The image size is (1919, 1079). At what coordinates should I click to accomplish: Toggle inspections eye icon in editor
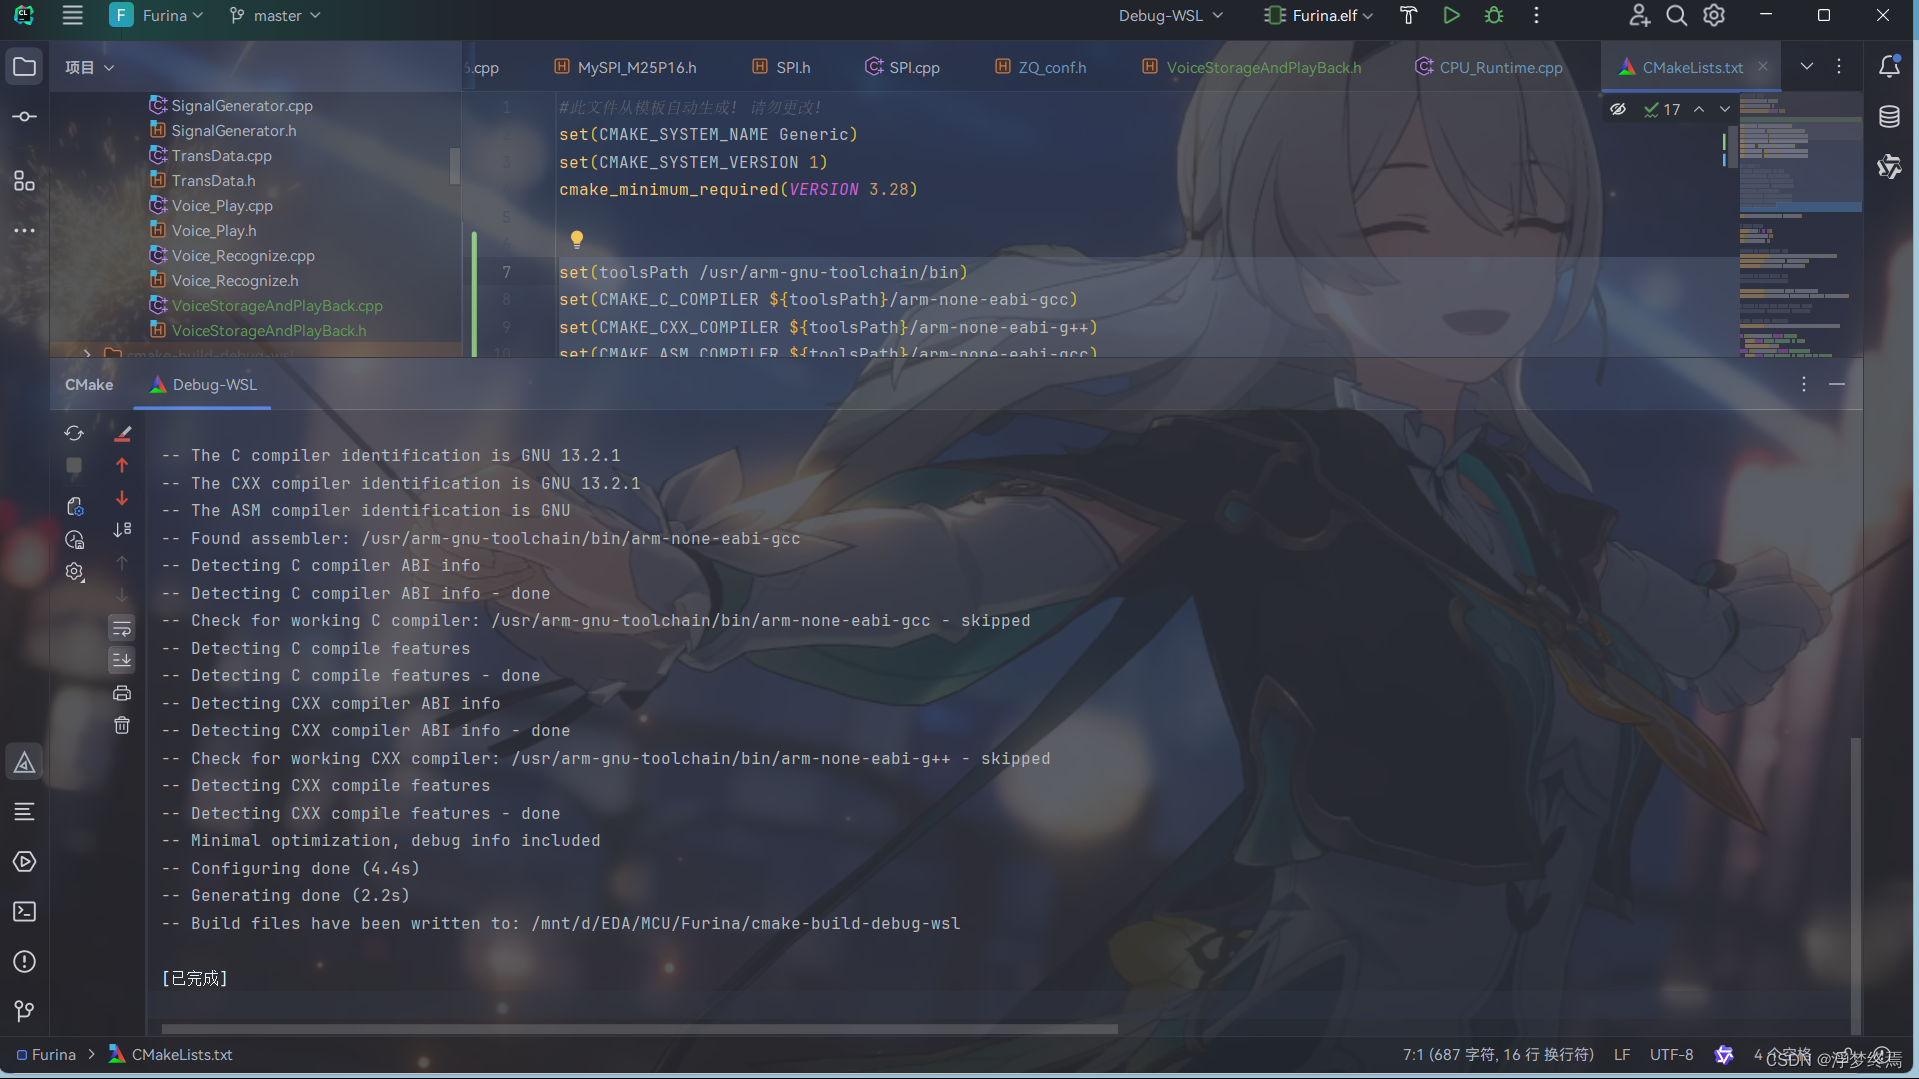click(x=1618, y=109)
